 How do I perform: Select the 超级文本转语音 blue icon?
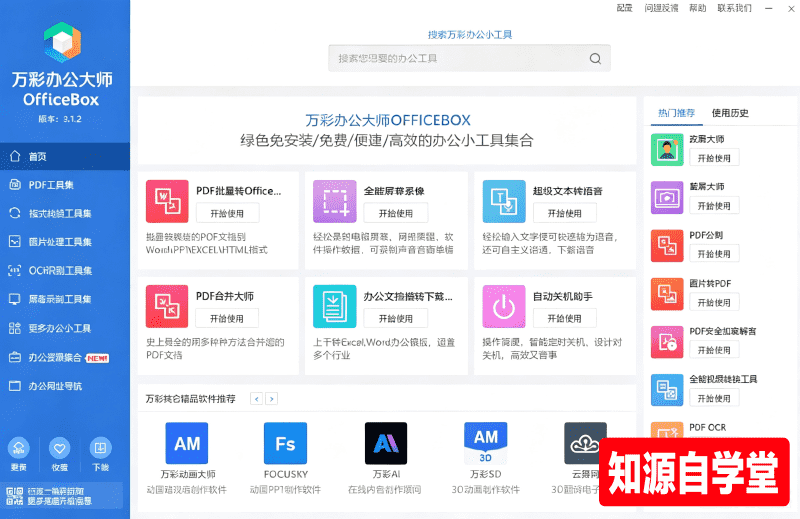pos(504,201)
